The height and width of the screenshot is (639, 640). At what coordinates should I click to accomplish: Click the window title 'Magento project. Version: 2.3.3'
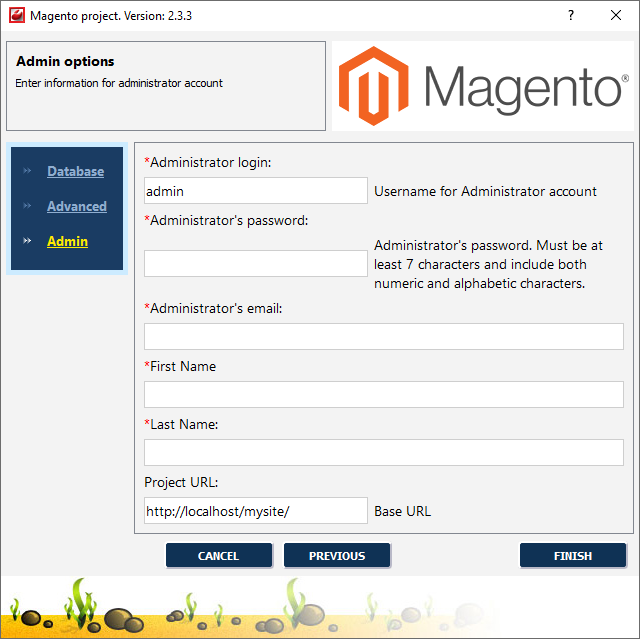click(111, 16)
